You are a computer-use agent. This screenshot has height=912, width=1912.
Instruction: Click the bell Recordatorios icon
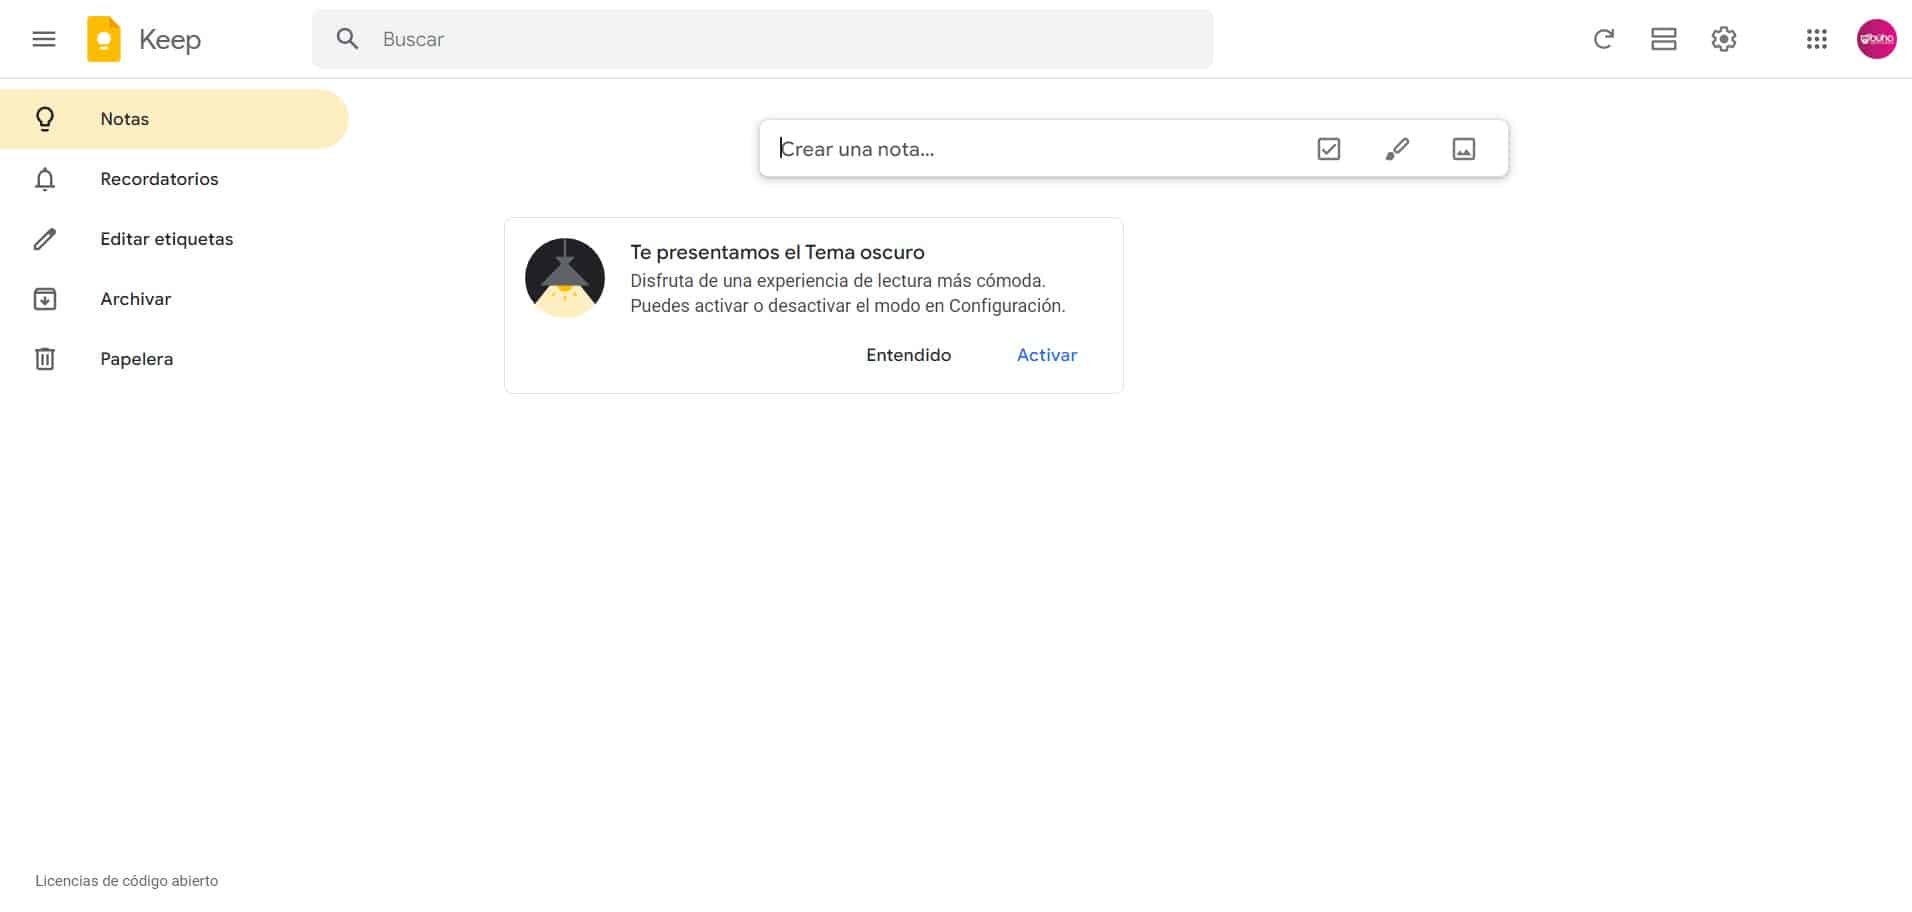[45, 179]
